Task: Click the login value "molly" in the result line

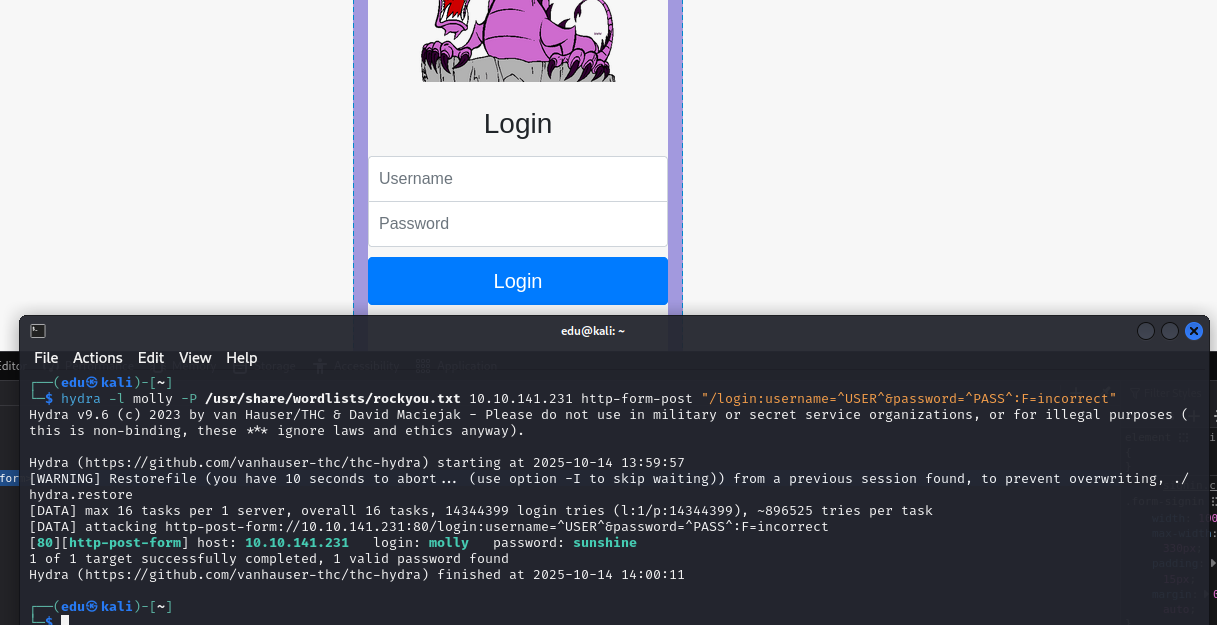Action: [x=449, y=543]
